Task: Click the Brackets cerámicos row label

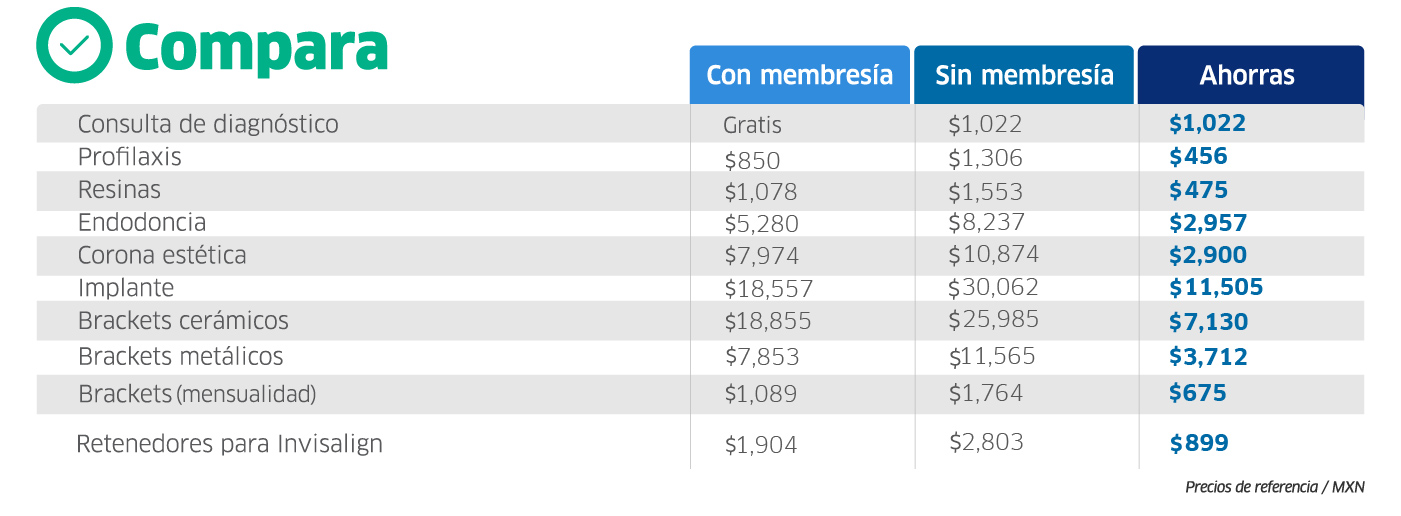Action: [x=183, y=321]
